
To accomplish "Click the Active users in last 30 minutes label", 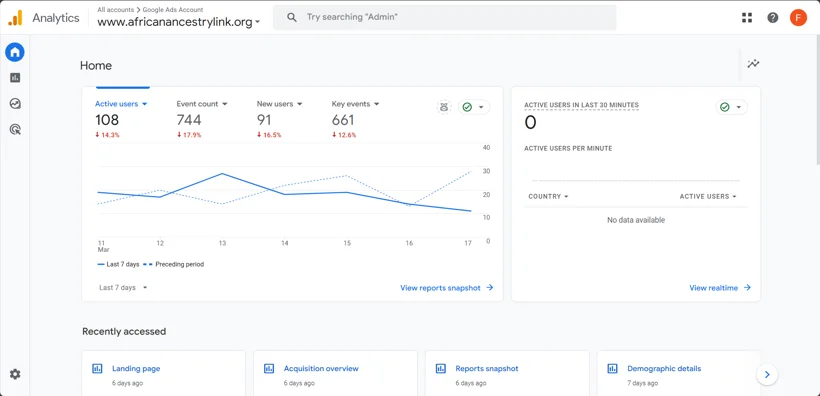I will pos(581,105).
